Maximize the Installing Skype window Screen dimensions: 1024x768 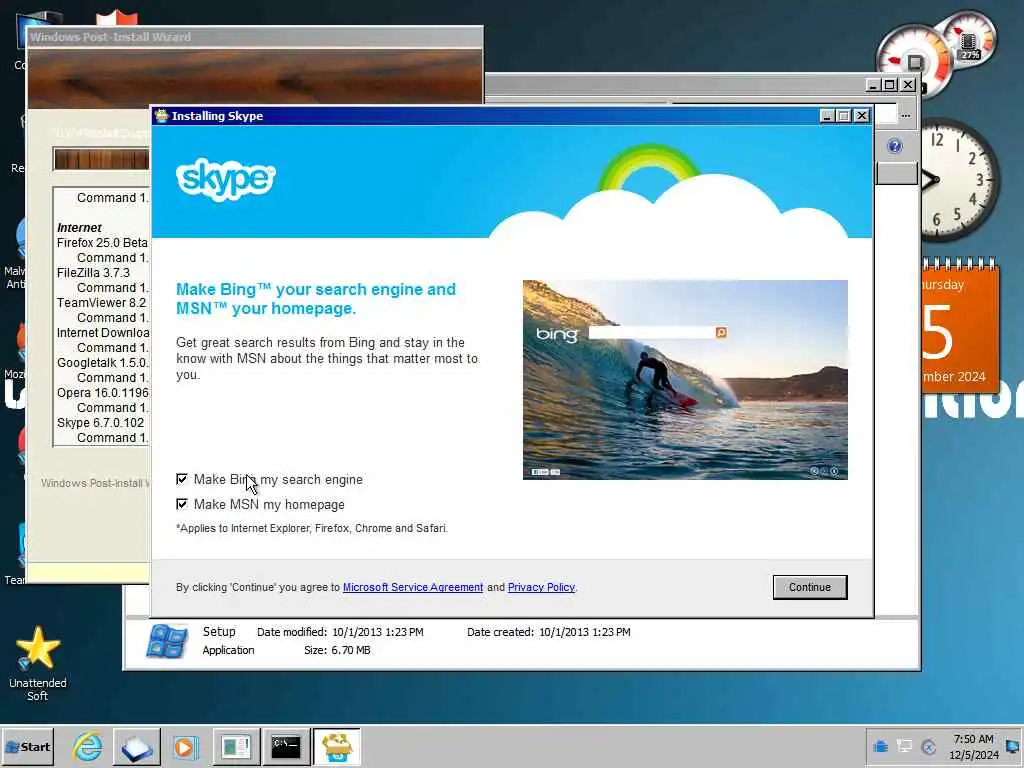pyautogui.click(x=844, y=116)
